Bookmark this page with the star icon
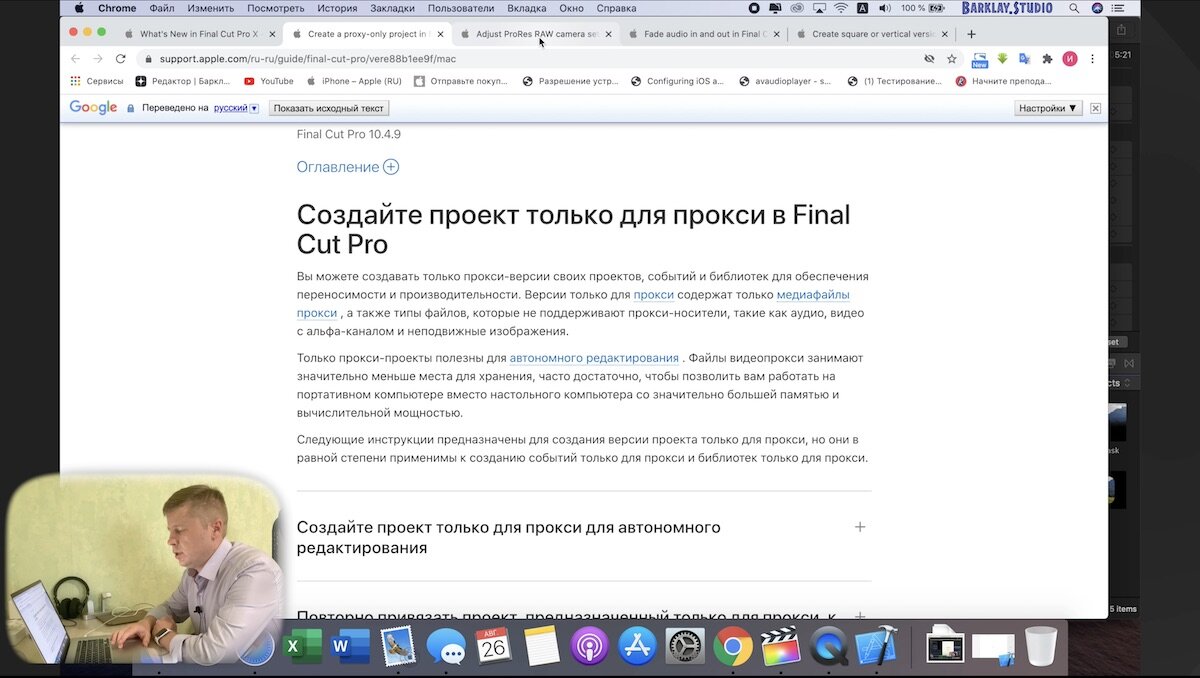This screenshot has height=678, width=1200. (952, 59)
